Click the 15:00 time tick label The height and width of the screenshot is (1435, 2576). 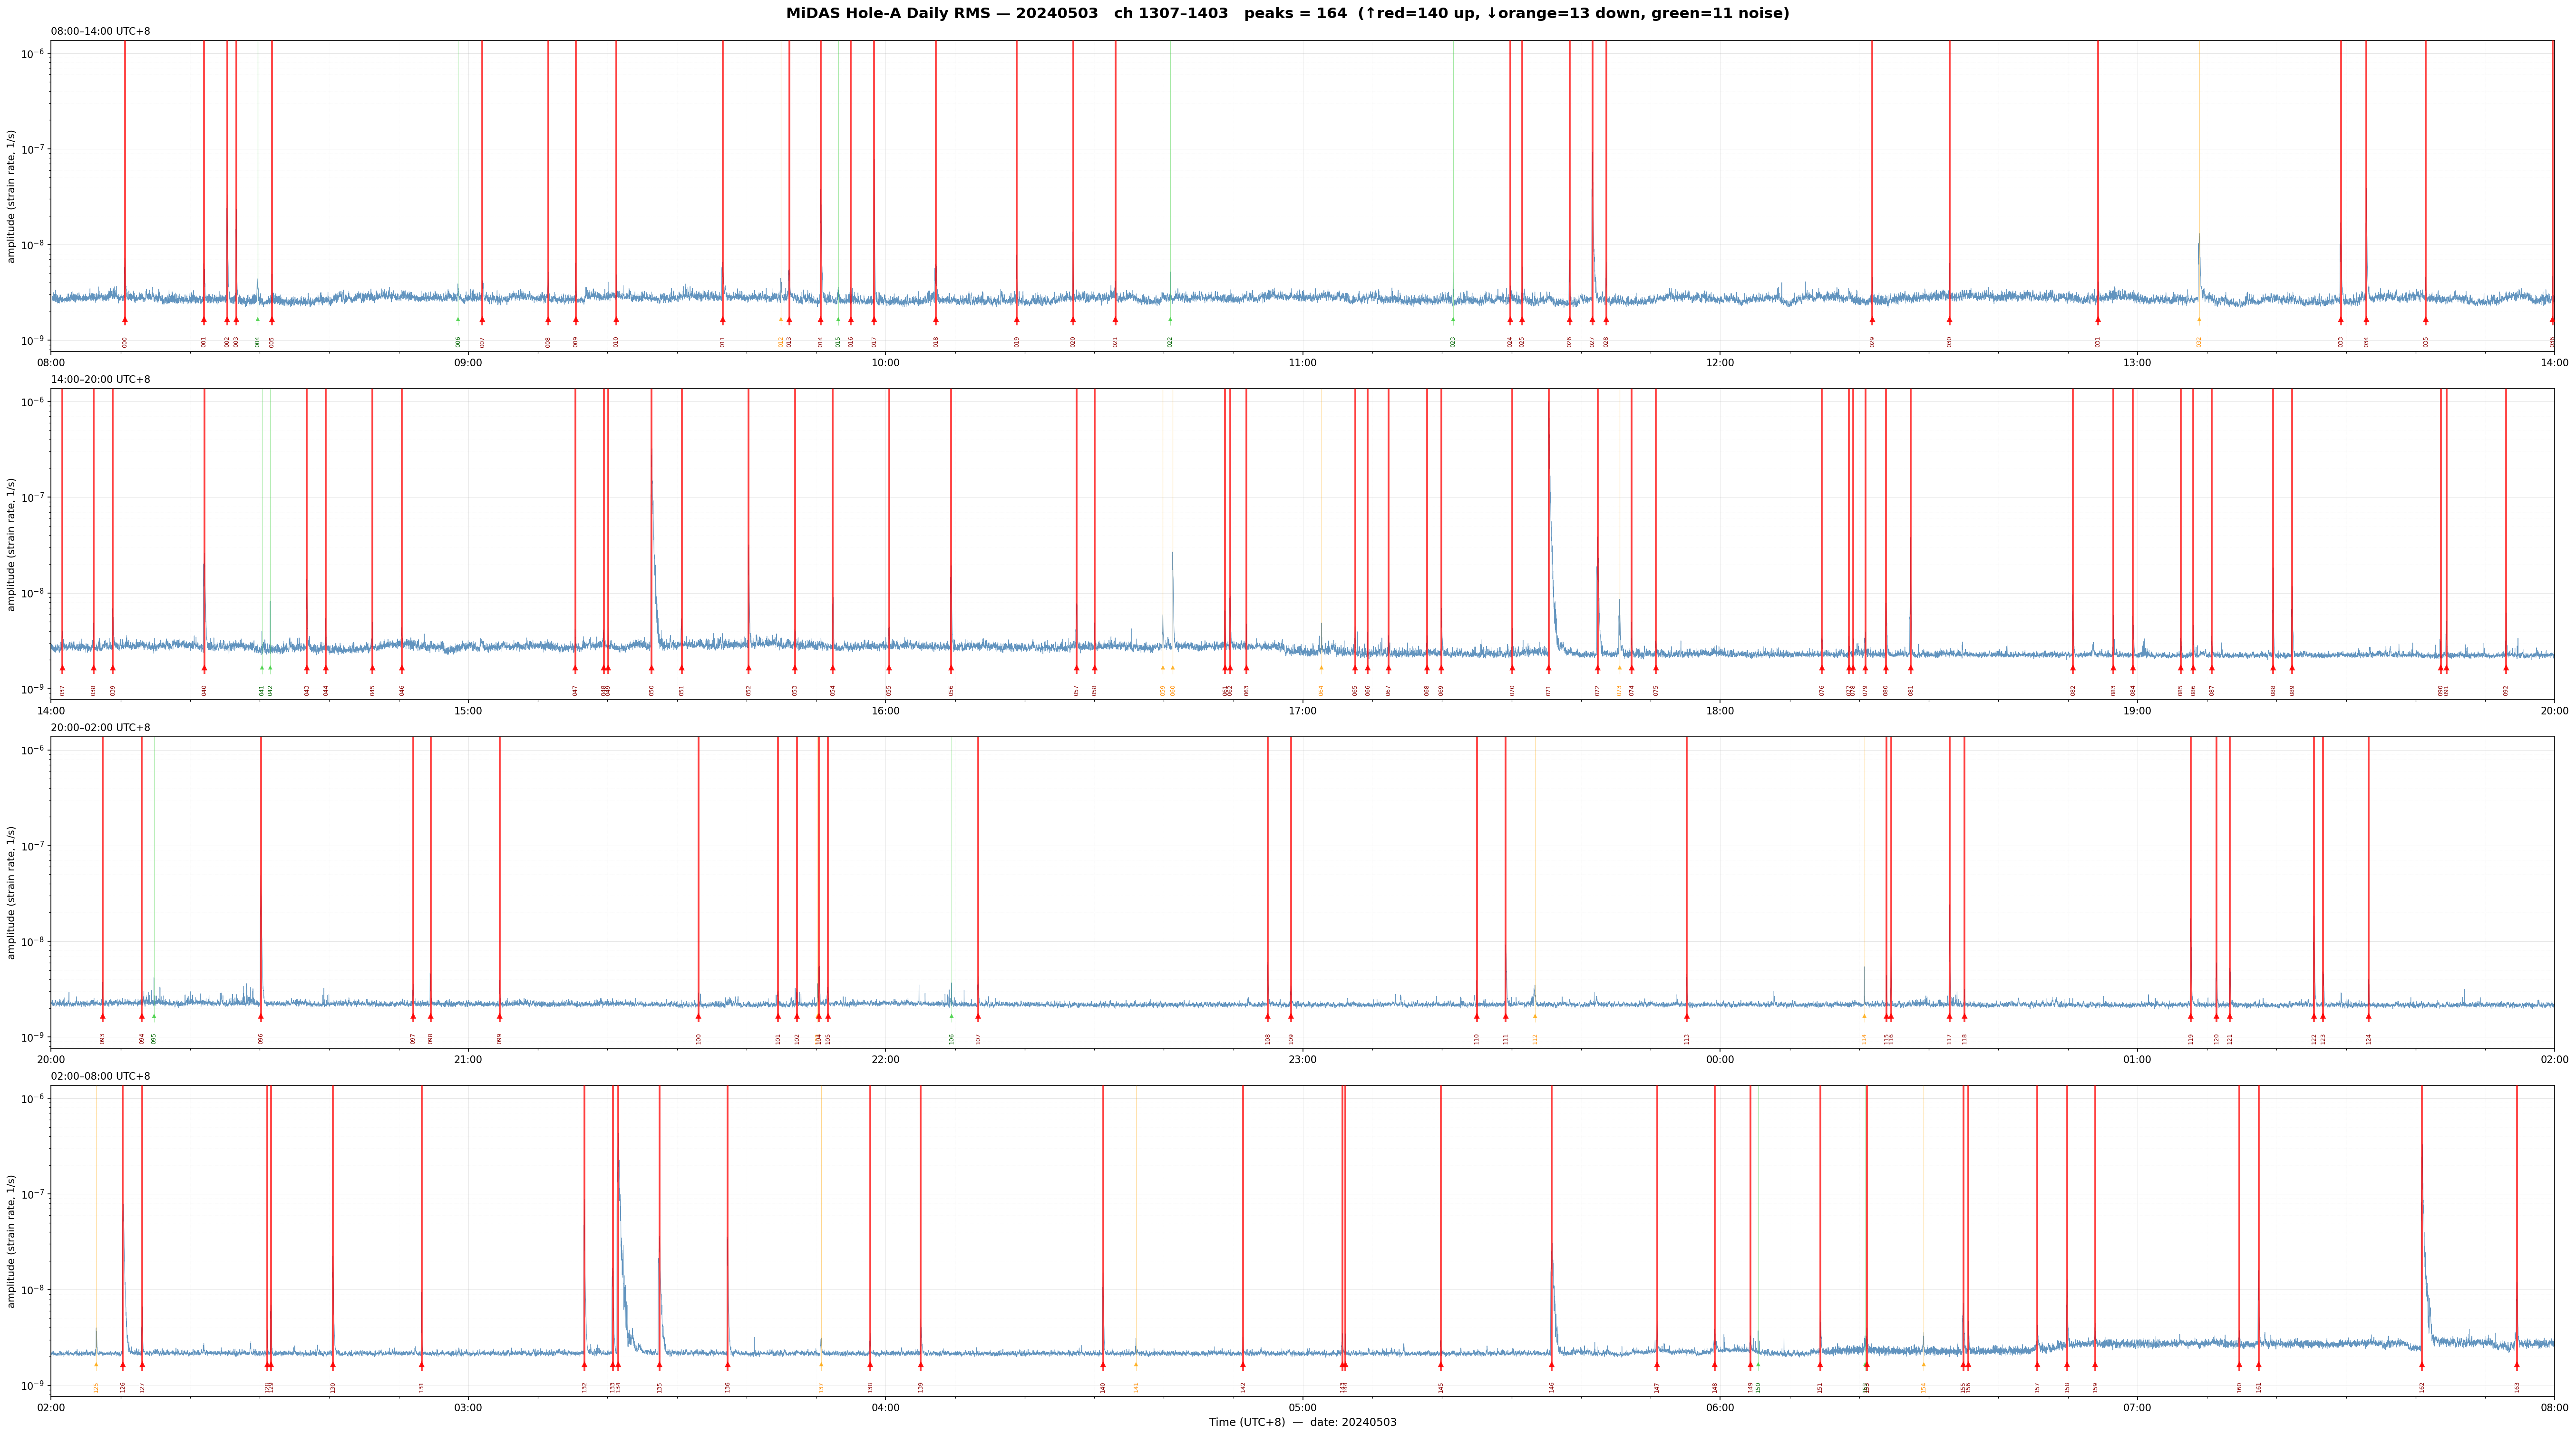click(468, 711)
